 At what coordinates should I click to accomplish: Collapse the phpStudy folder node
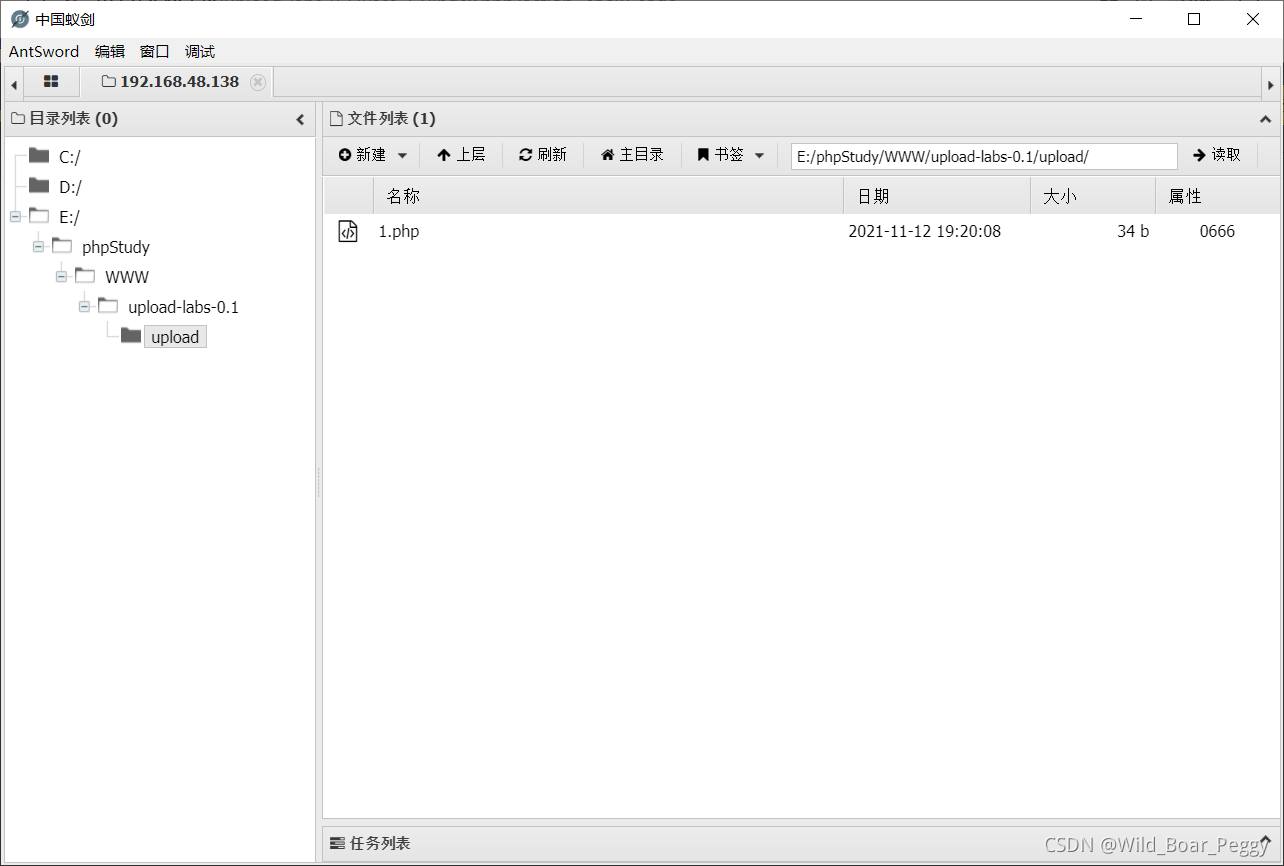click(x=37, y=246)
